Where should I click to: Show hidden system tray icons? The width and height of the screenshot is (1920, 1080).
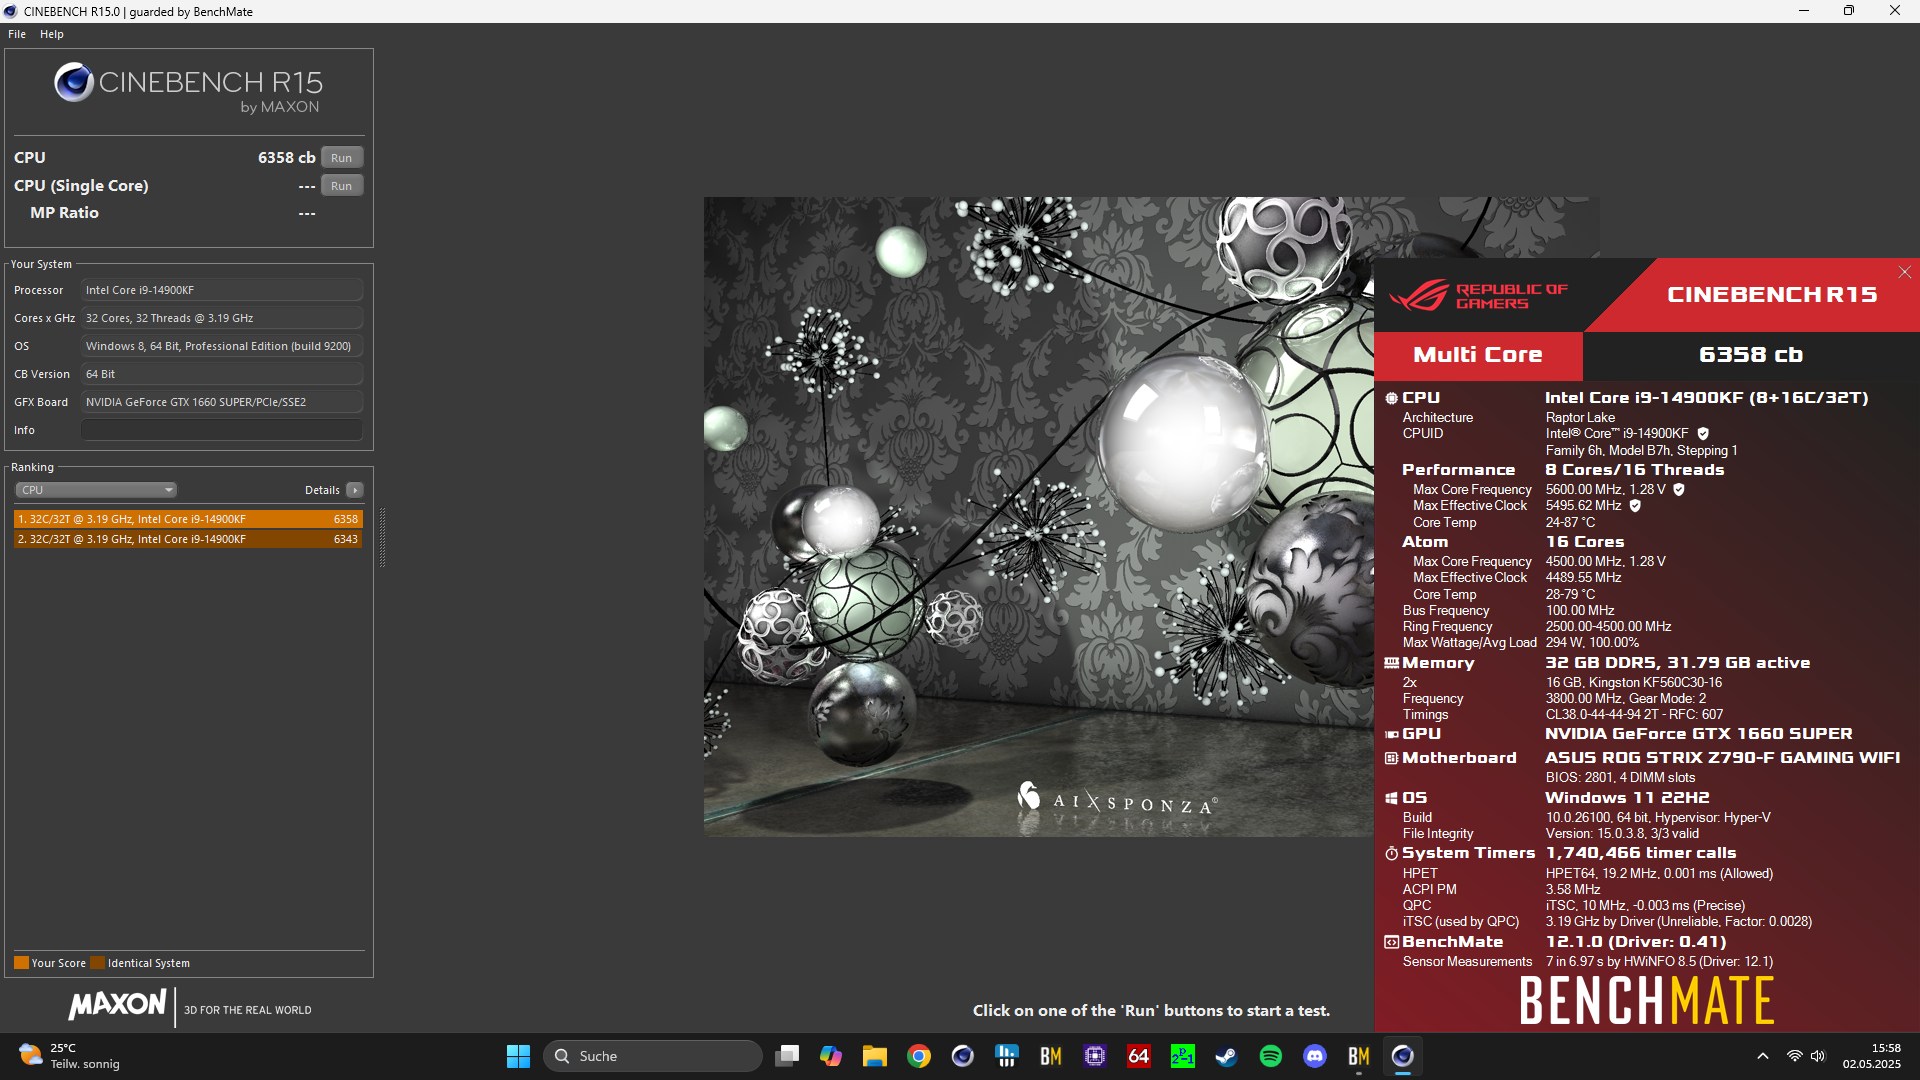1763,1056
